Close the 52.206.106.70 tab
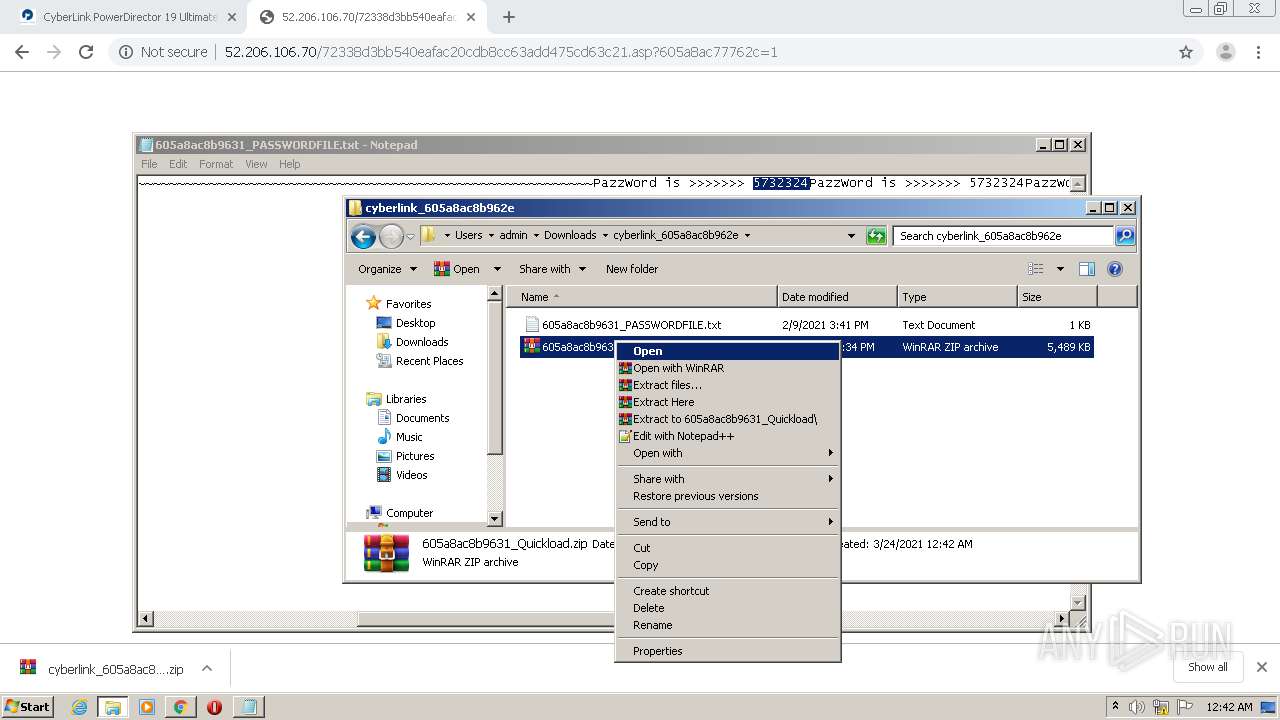Screen dimensions: 1280x720 click(471, 17)
